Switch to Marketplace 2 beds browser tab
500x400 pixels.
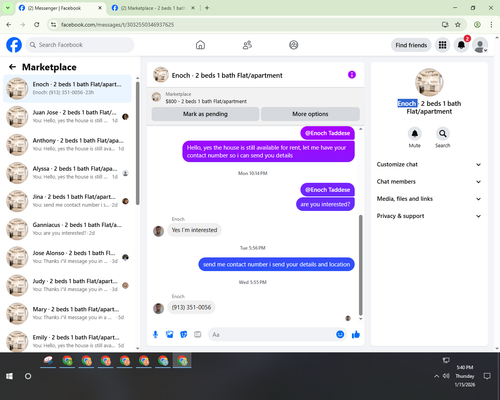[x=153, y=8]
